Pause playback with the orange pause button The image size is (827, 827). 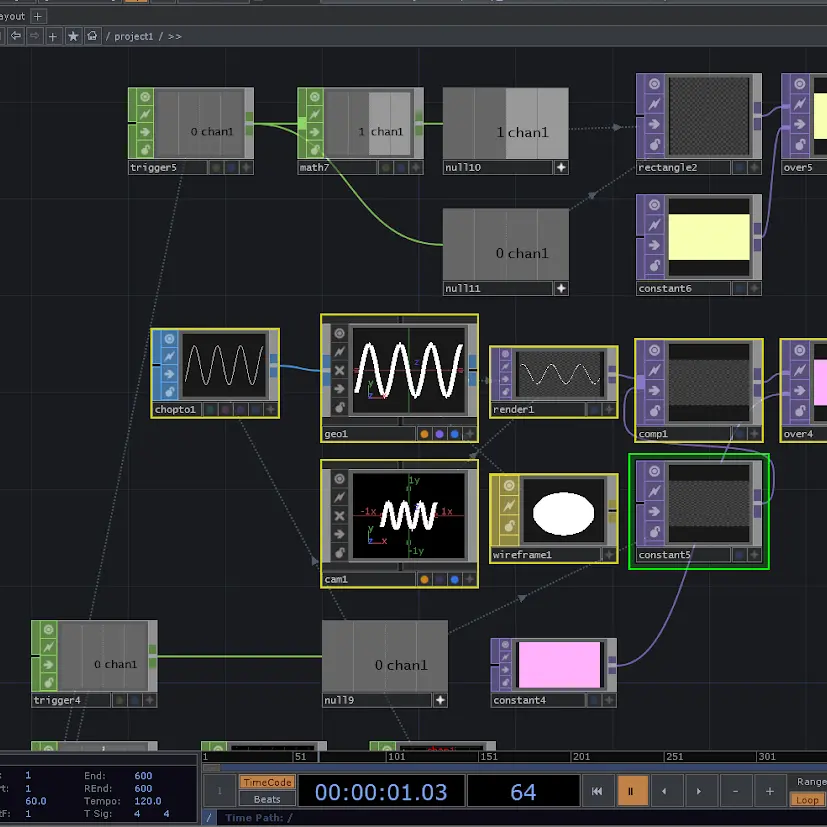[632, 791]
